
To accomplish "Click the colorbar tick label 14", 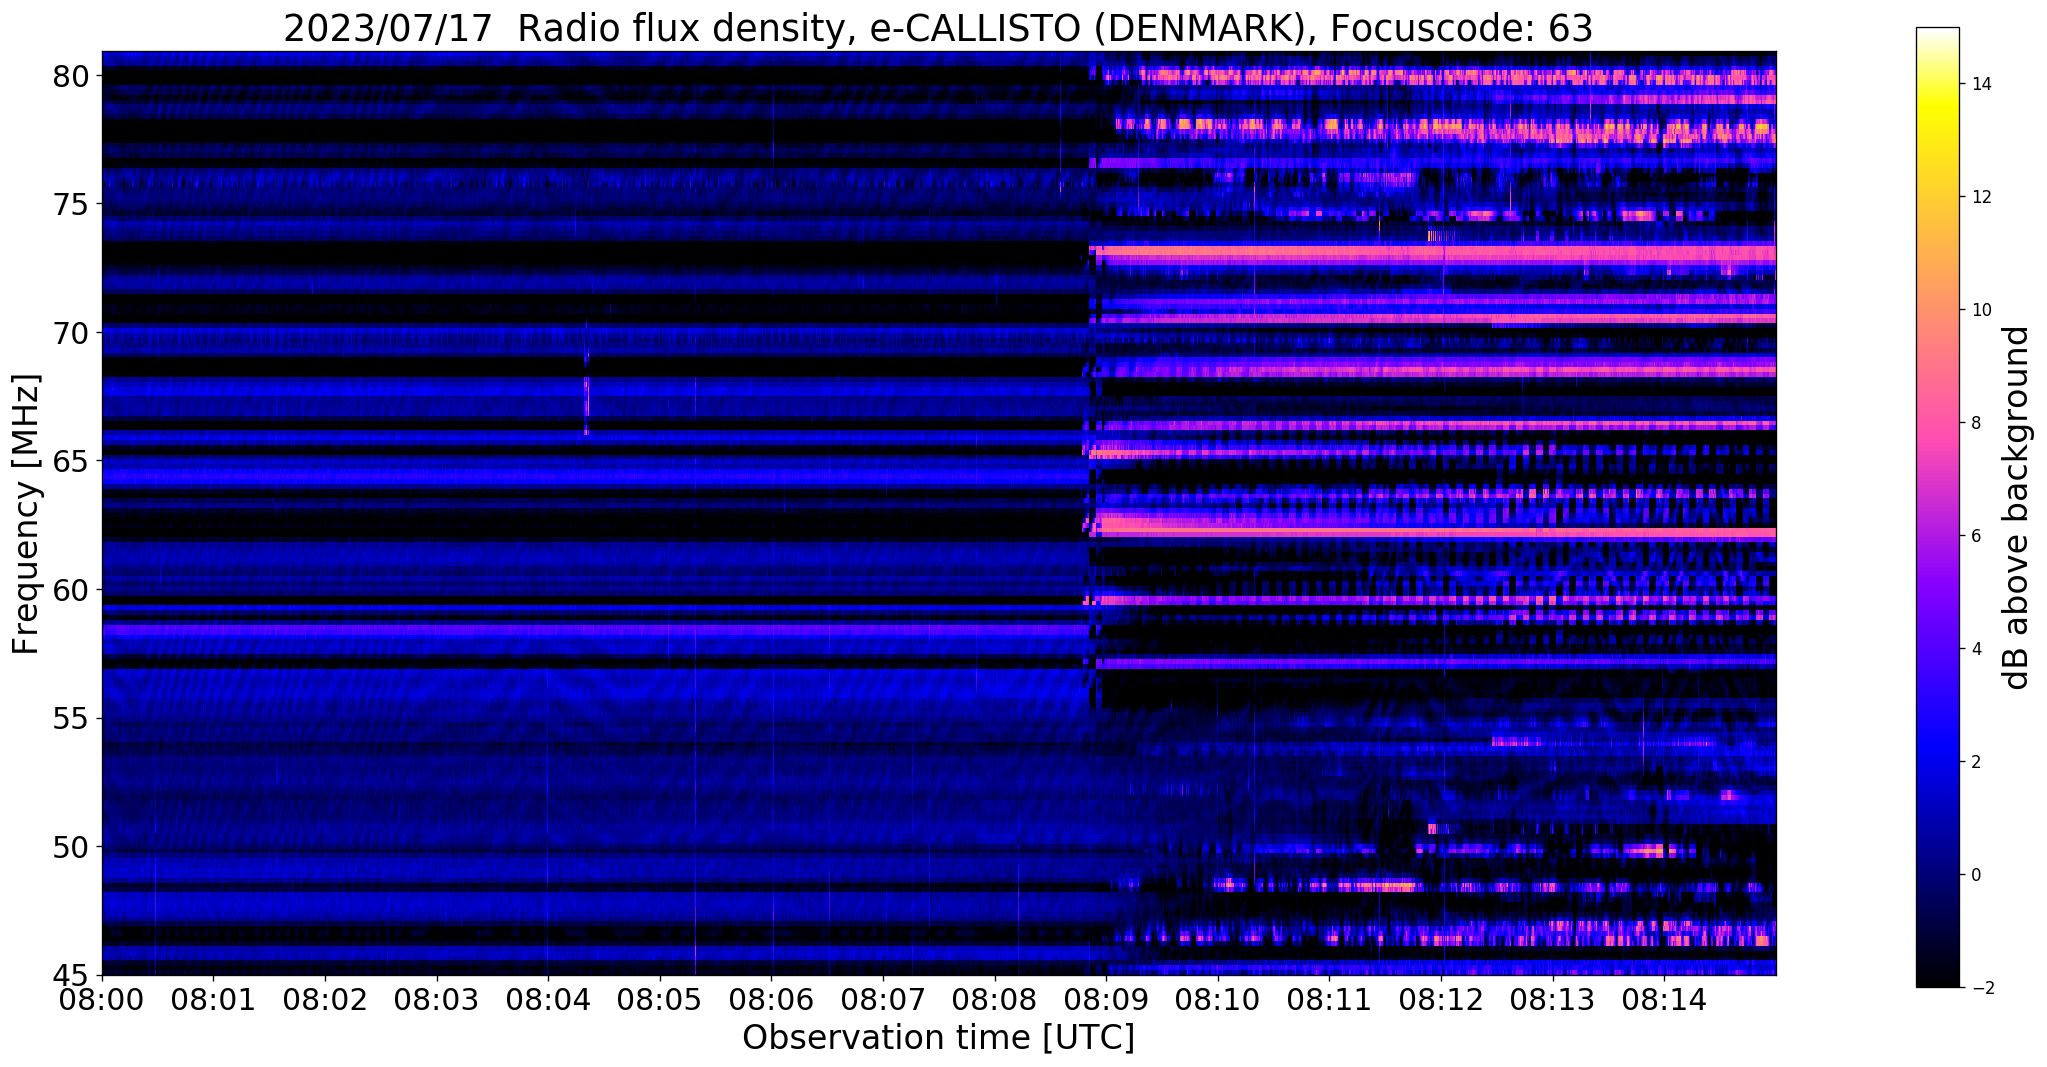I will 1981,84.
